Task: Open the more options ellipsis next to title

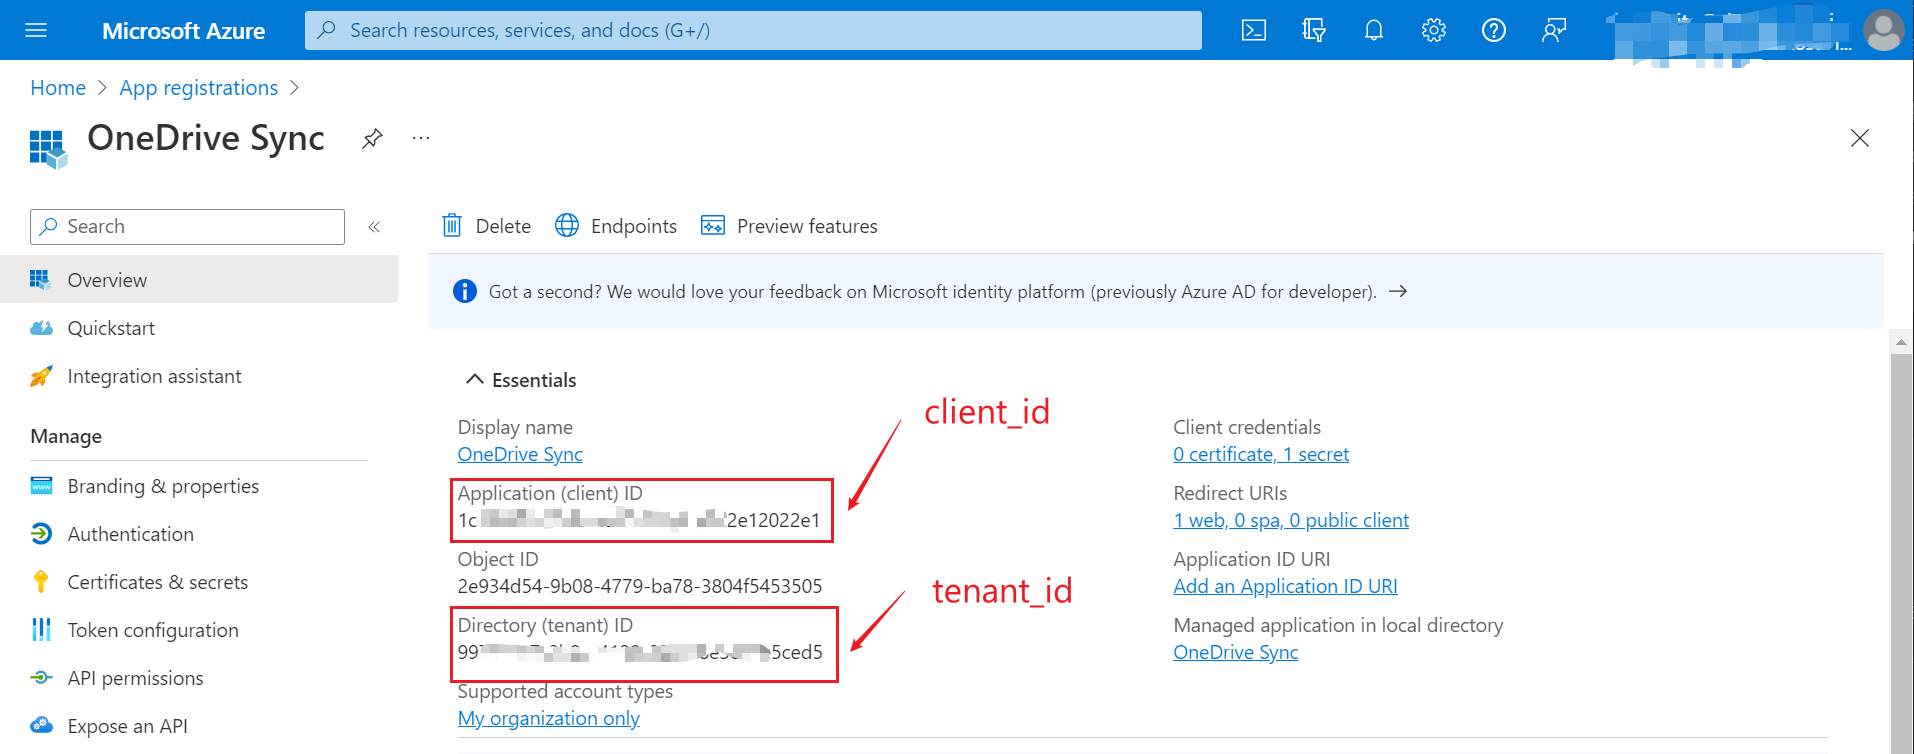Action: (x=421, y=138)
